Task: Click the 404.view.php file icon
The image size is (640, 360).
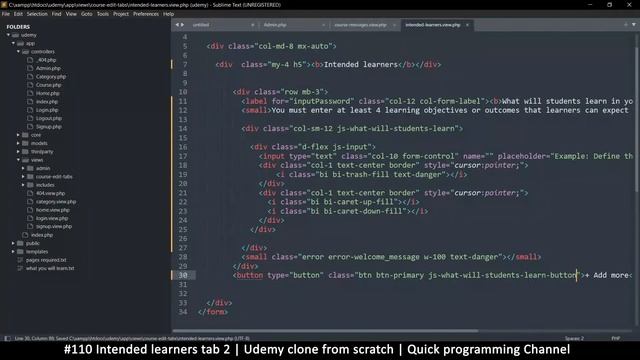Action: pyautogui.click(x=30, y=193)
